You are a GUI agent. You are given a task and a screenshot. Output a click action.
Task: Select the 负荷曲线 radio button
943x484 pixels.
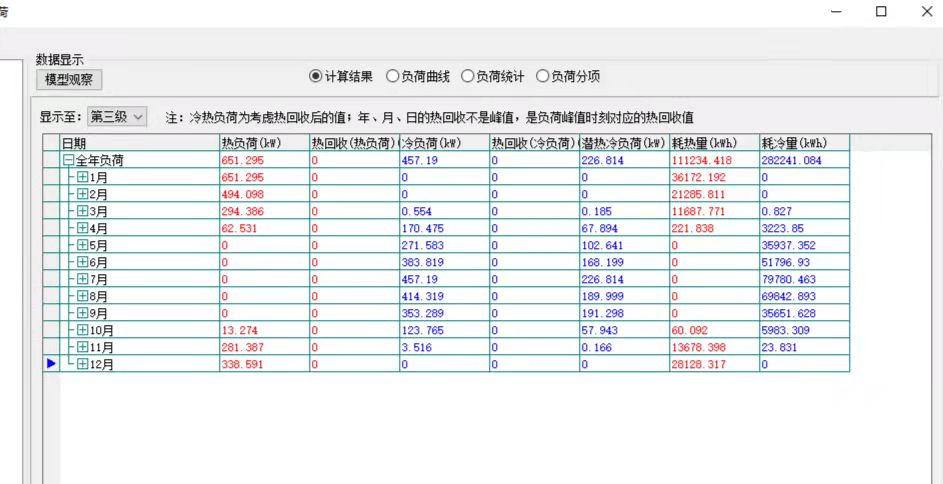392,76
